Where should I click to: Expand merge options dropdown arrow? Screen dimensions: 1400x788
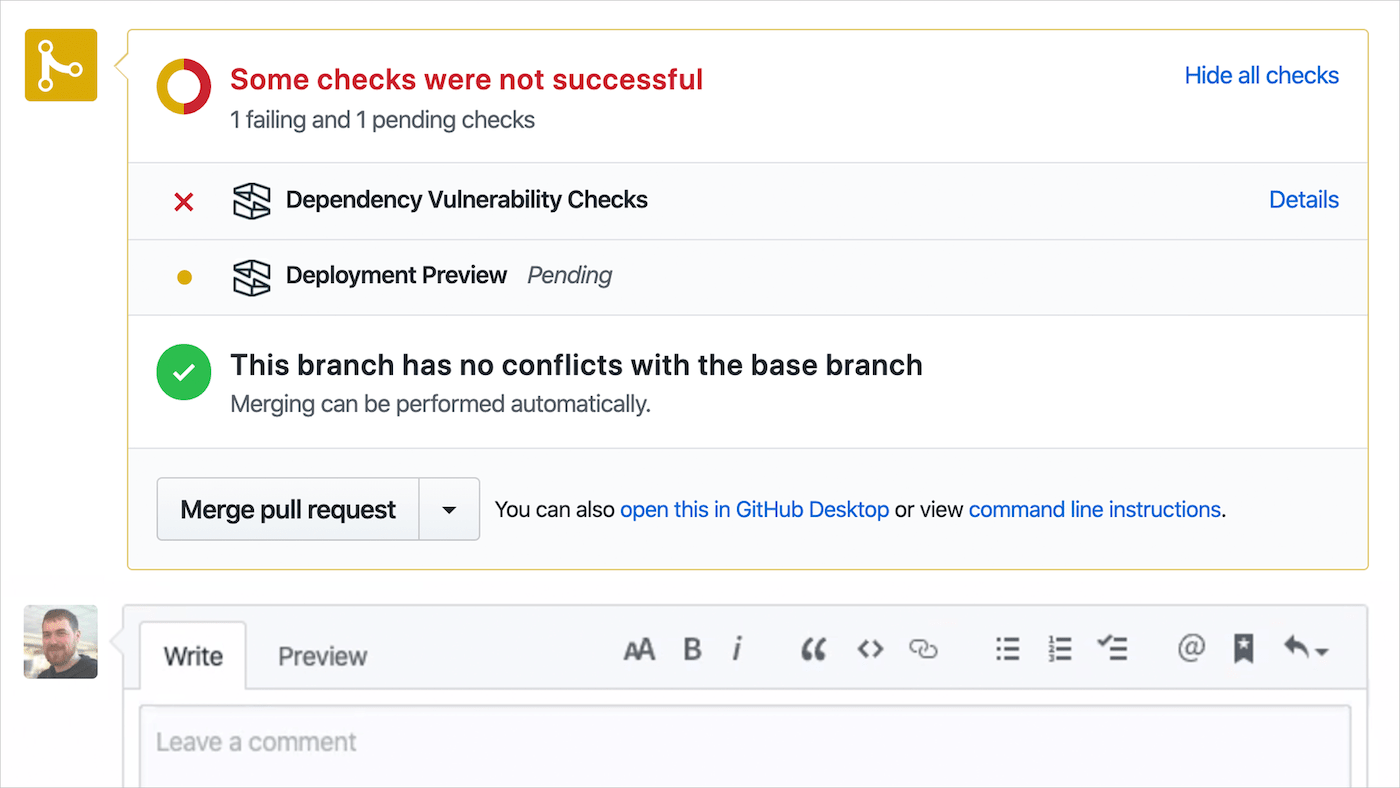449,510
